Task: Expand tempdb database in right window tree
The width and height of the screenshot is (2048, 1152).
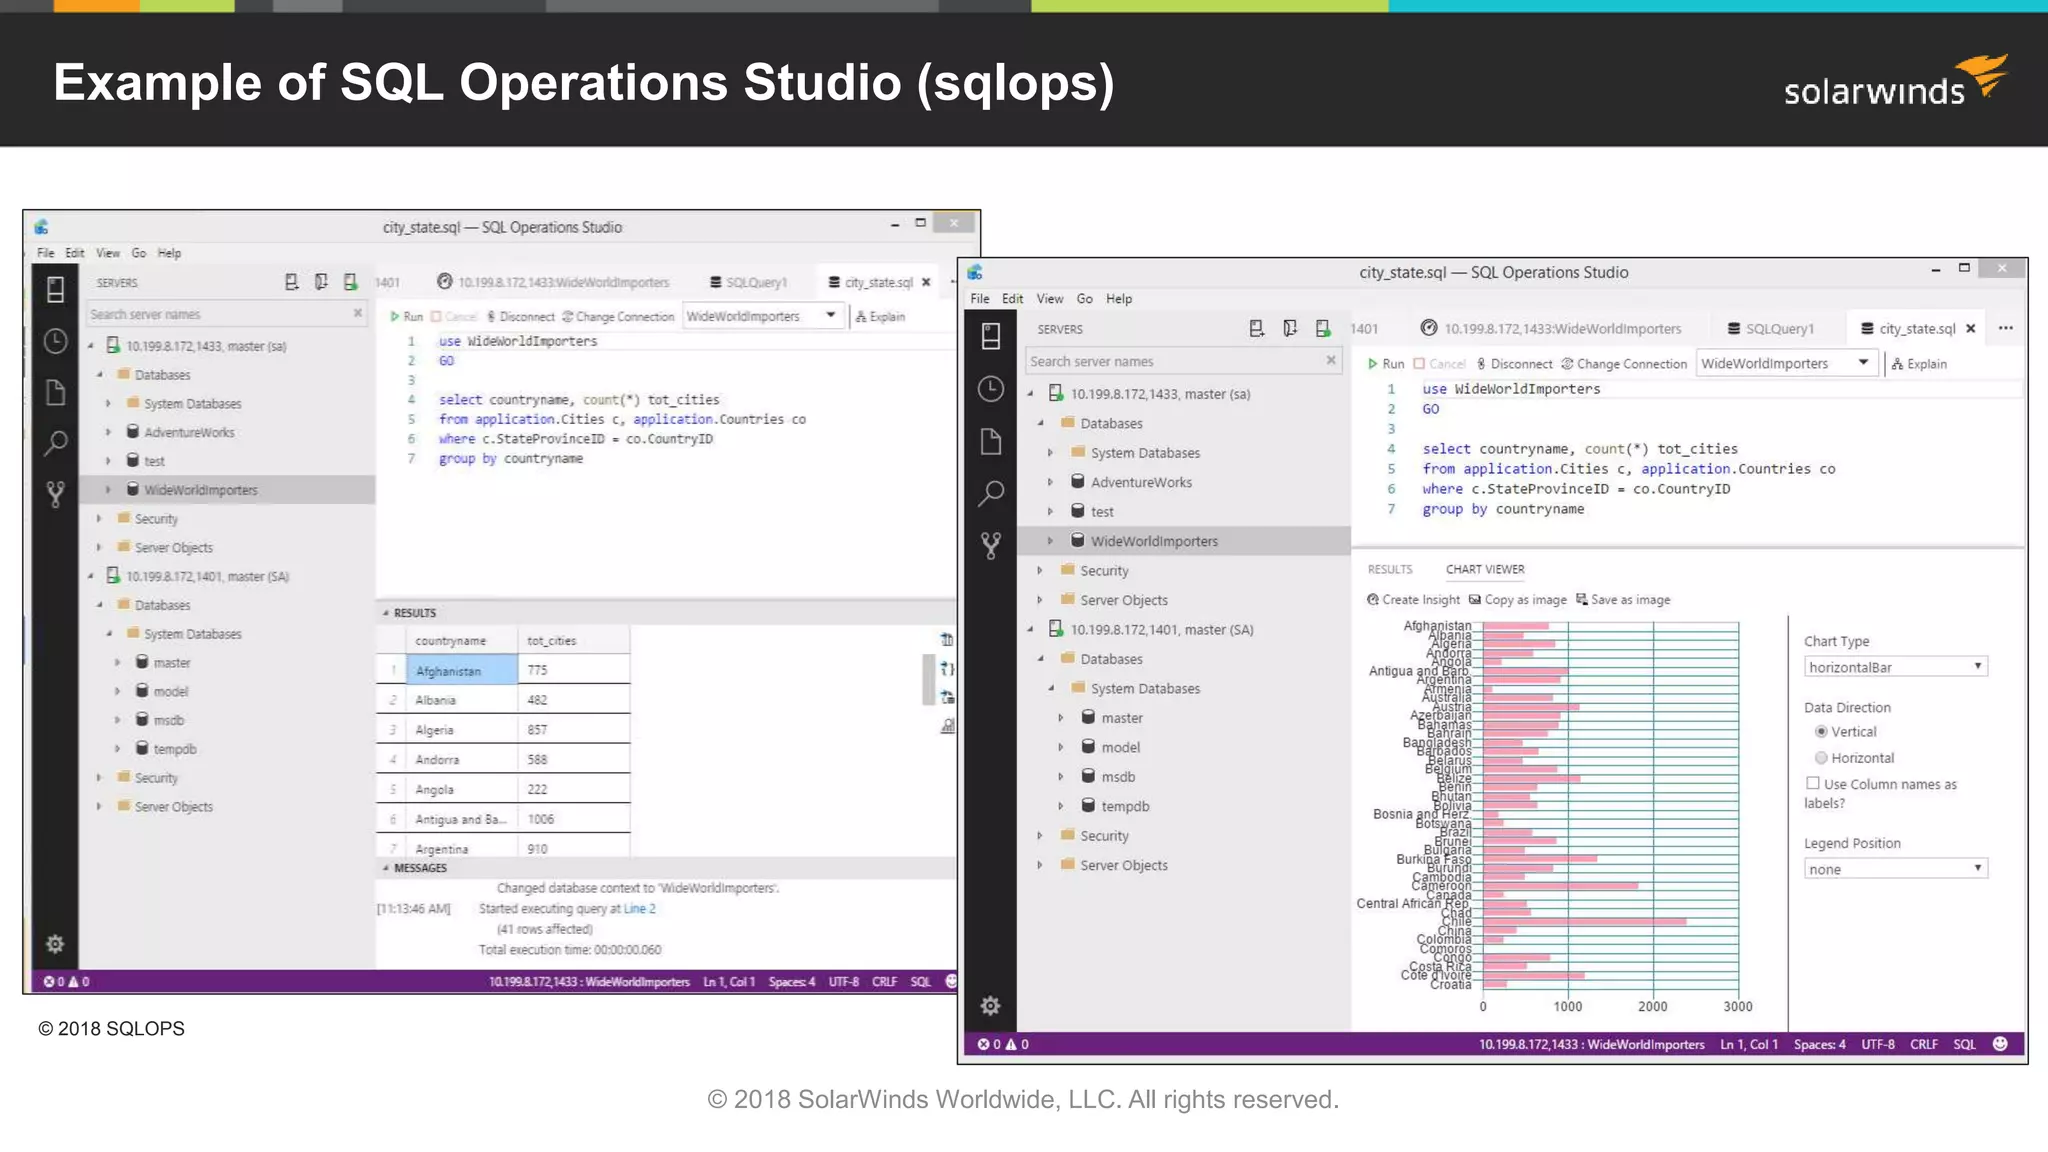Action: (1061, 806)
